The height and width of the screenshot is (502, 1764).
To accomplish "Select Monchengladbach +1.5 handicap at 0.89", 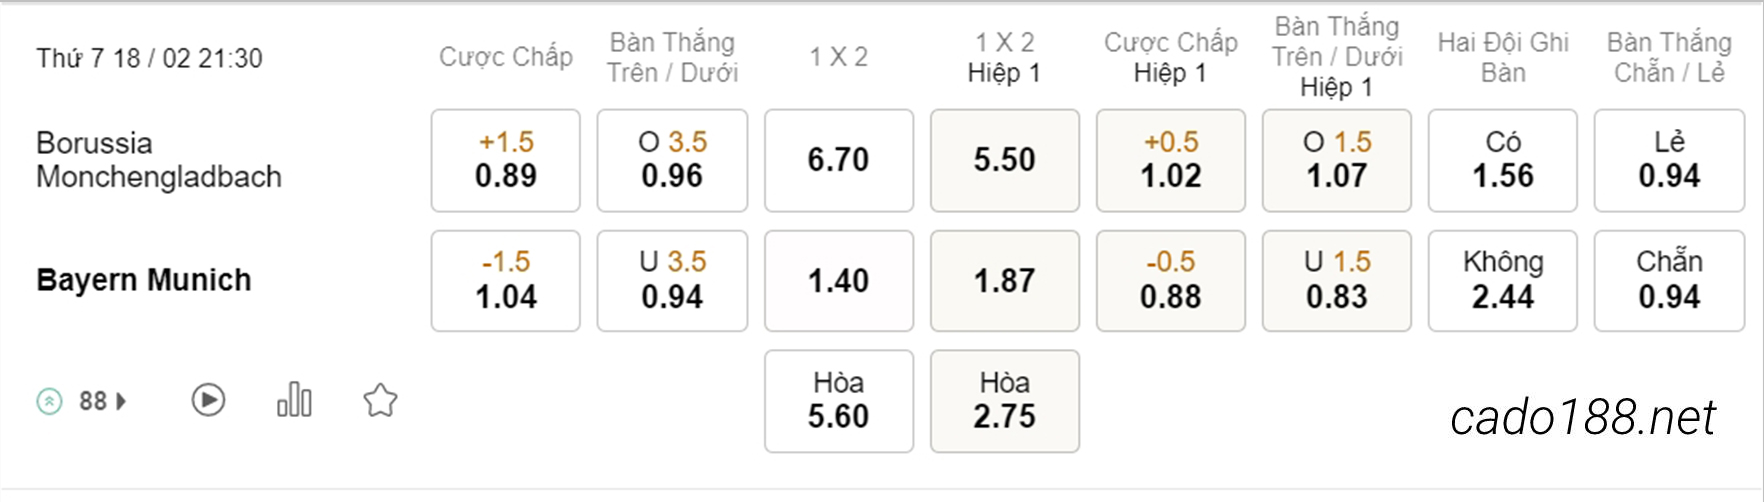I will tap(506, 160).
